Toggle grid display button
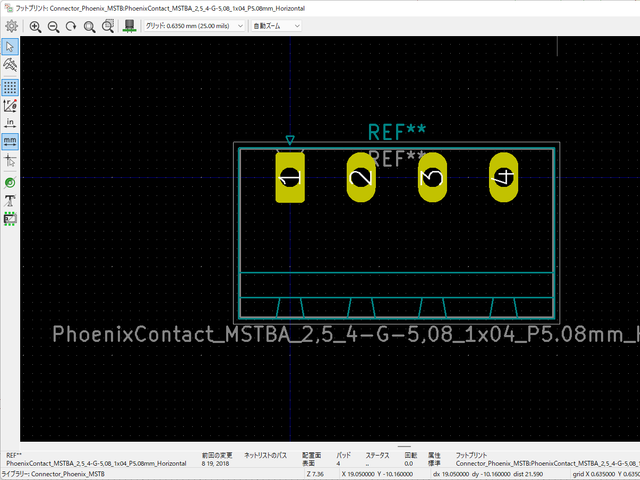 pos(10,87)
